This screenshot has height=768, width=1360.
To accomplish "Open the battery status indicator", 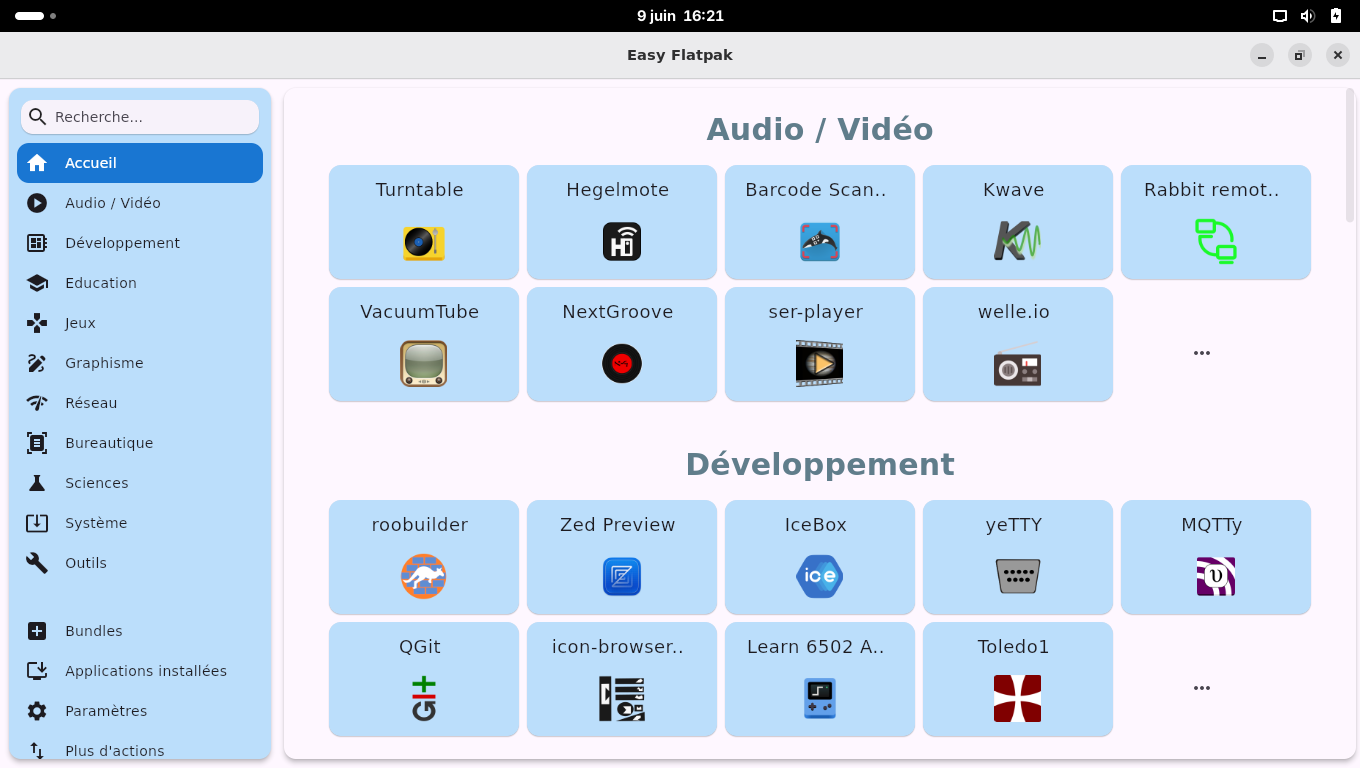I will [x=1336, y=16].
